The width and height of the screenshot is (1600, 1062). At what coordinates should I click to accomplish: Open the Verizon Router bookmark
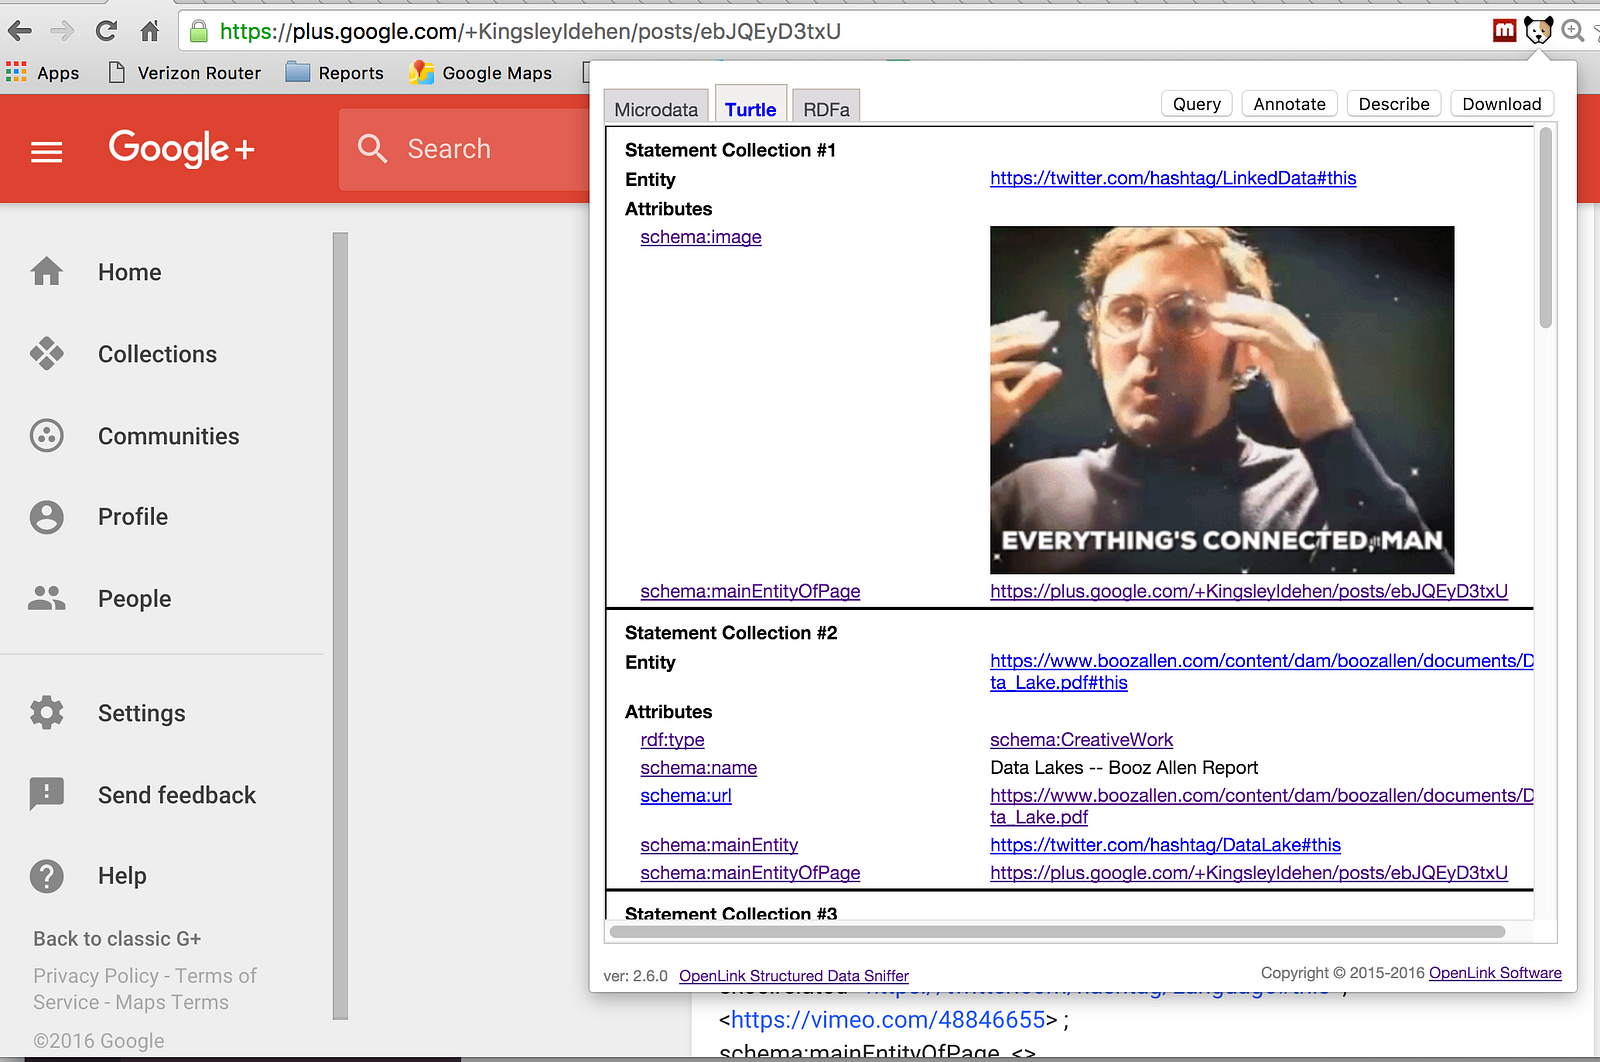point(185,73)
